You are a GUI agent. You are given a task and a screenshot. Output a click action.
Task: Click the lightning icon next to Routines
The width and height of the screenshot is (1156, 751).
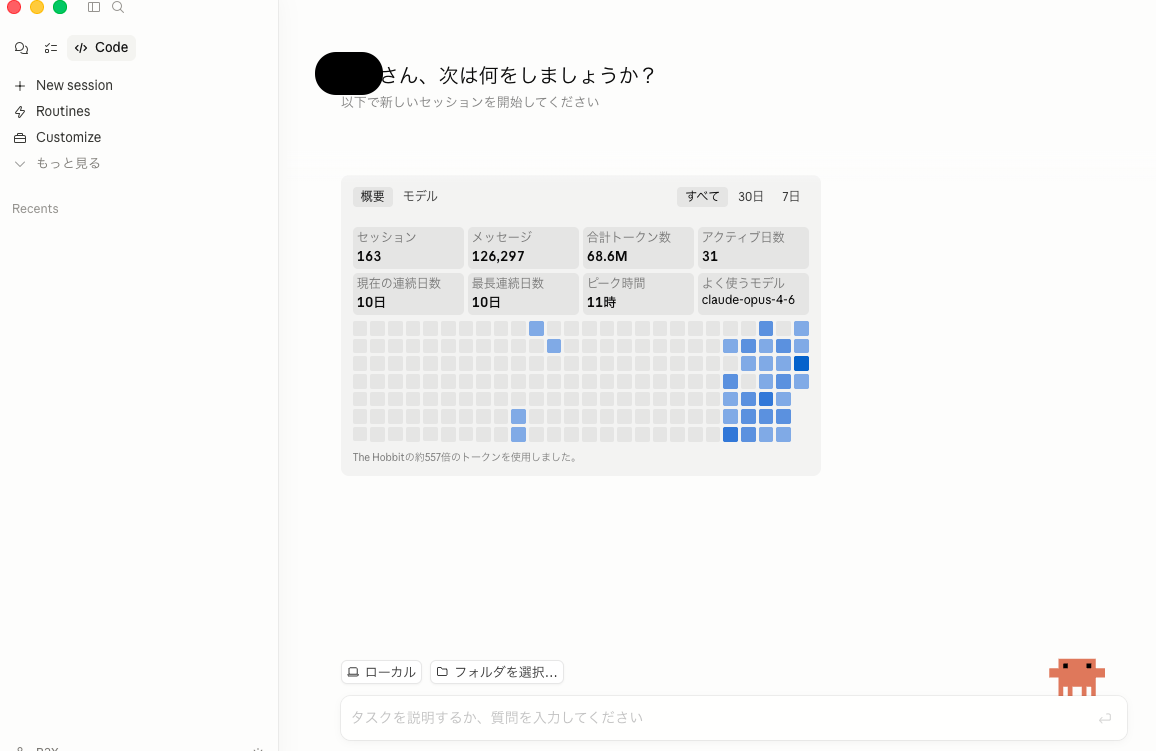point(20,111)
